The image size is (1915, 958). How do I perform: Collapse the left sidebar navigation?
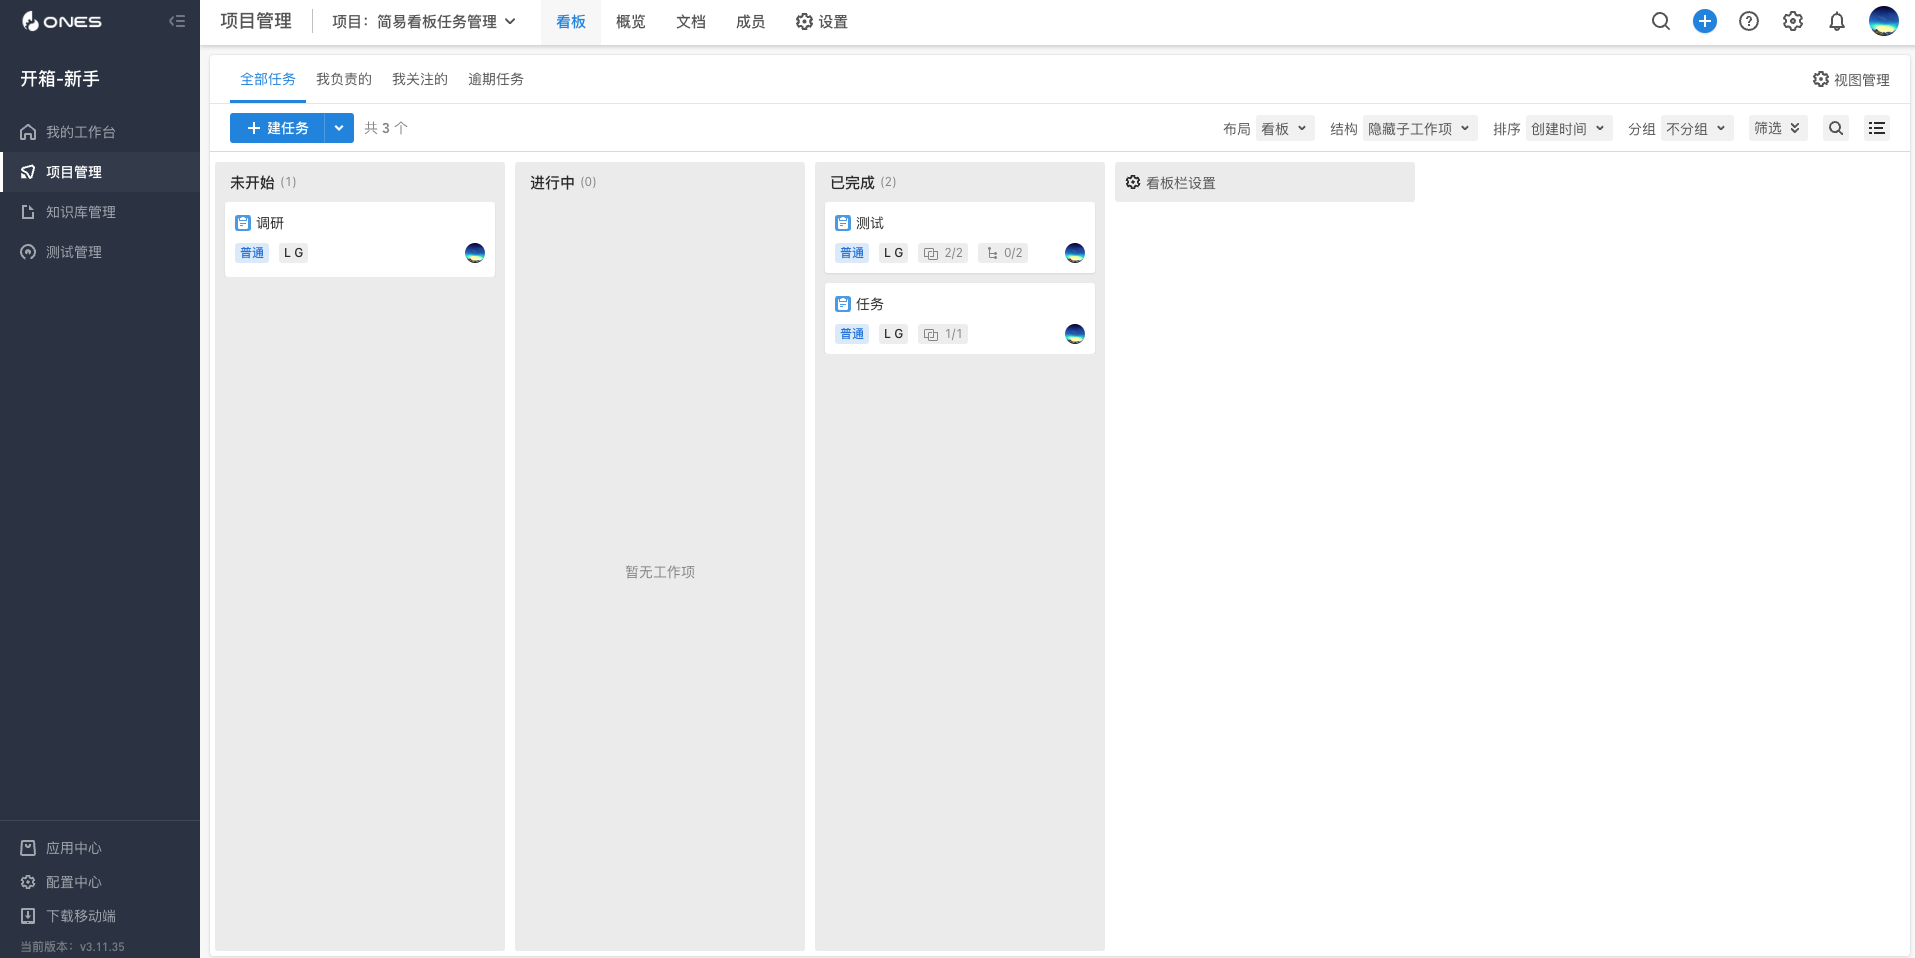pos(177,21)
